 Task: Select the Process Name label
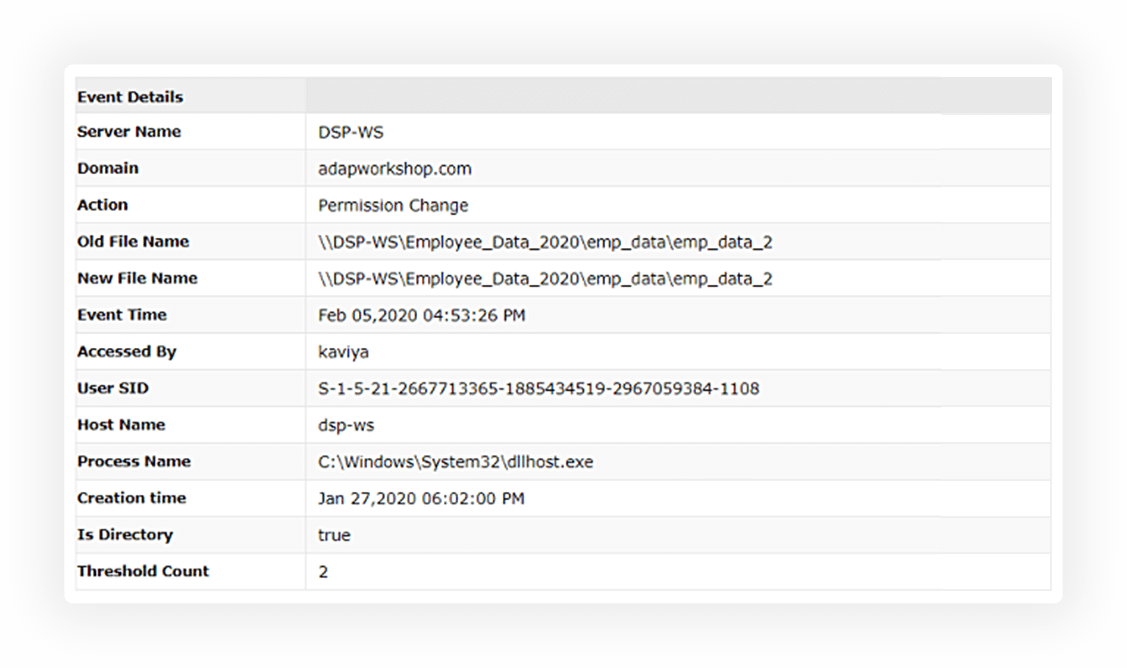(x=134, y=462)
